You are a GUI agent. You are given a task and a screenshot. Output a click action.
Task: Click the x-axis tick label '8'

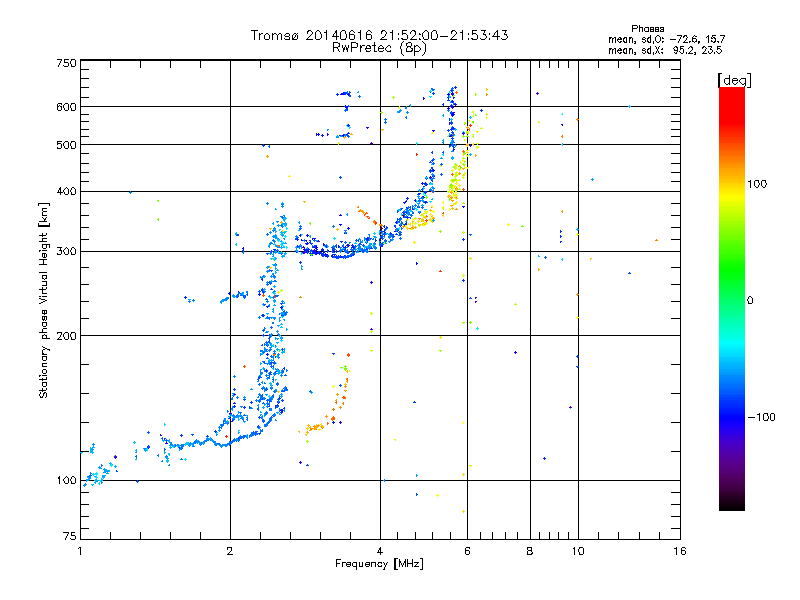click(x=530, y=551)
